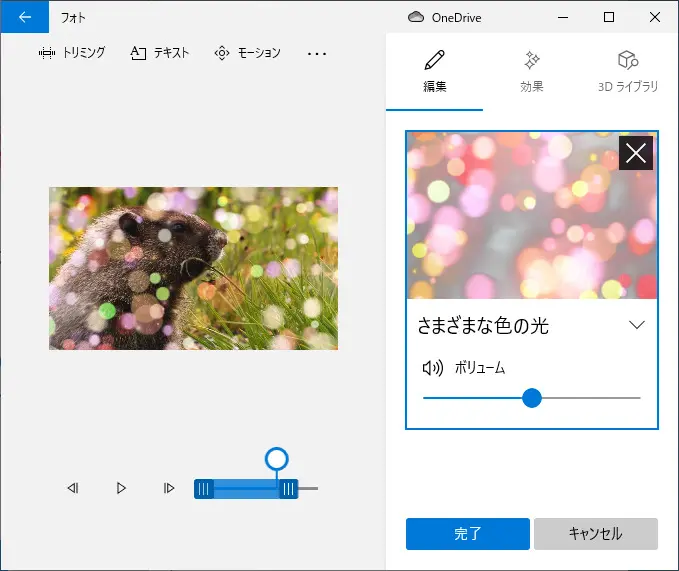
Task: Click the circular playhead seek marker
Action: point(277,459)
